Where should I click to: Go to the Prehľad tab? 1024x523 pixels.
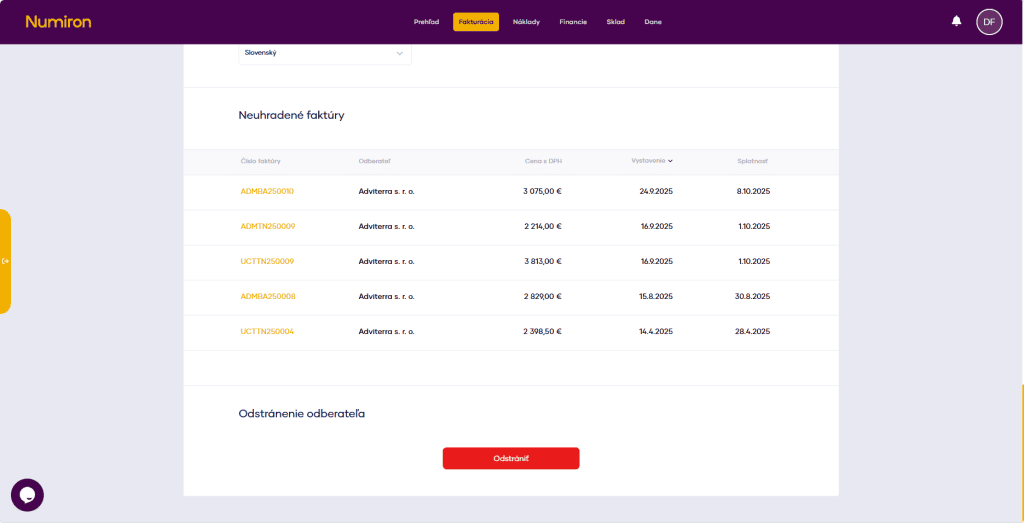tap(426, 22)
